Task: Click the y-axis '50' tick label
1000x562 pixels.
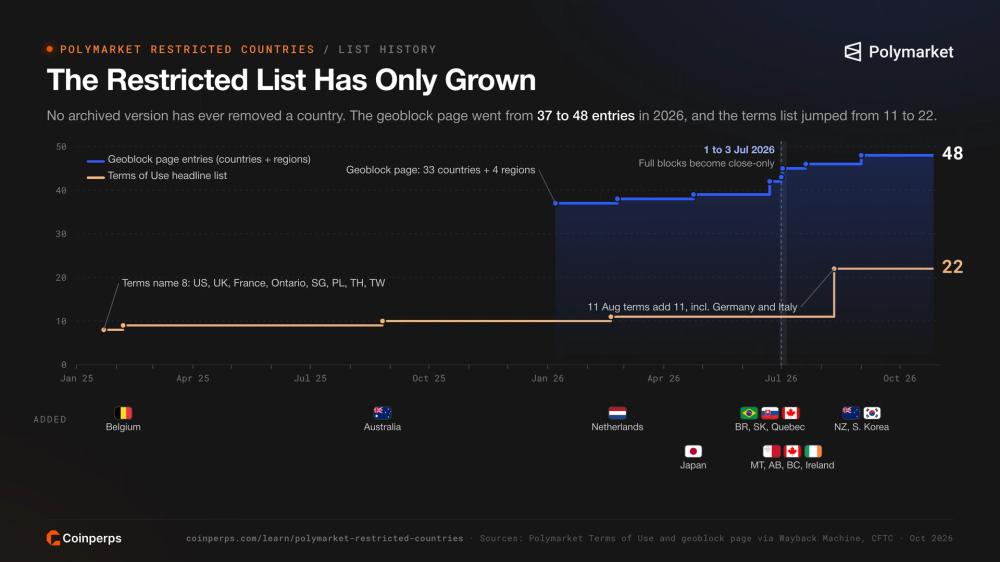Action: pyautogui.click(x=61, y=147)
